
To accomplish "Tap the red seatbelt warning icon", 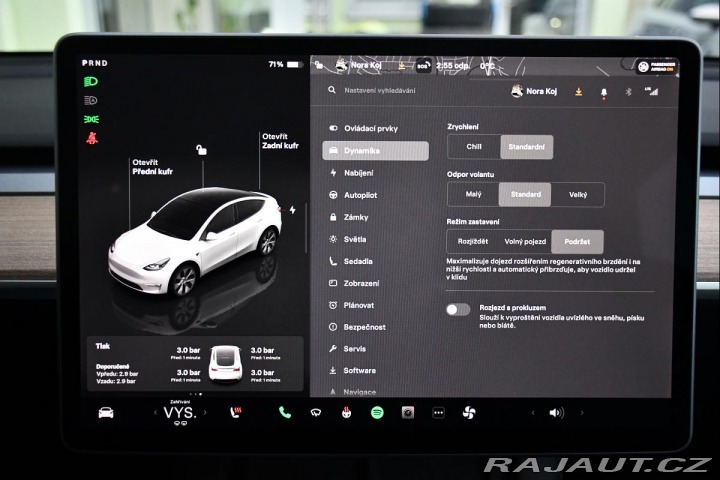I will [x=92, y=138].
